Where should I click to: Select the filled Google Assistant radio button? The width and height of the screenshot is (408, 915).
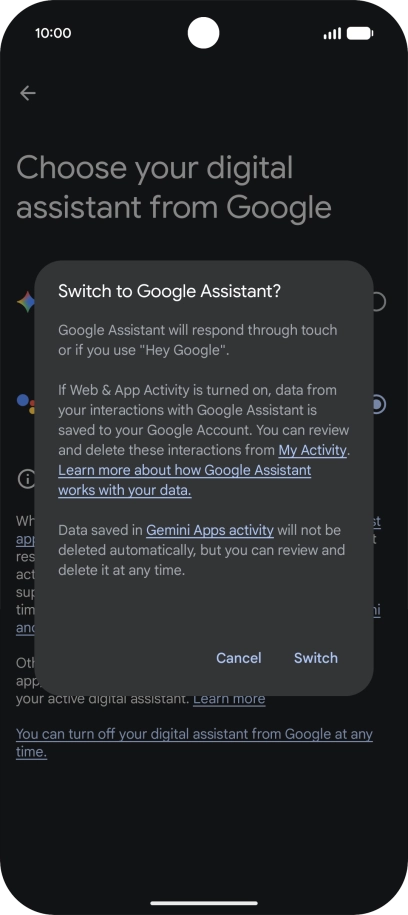[x=378, y=404]
